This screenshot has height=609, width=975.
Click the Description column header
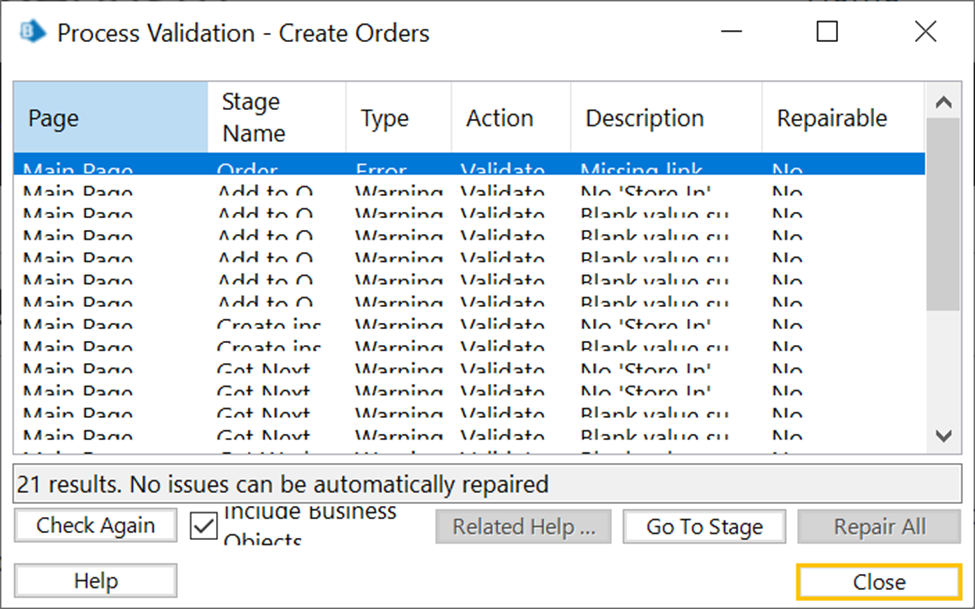pos(665,118)
